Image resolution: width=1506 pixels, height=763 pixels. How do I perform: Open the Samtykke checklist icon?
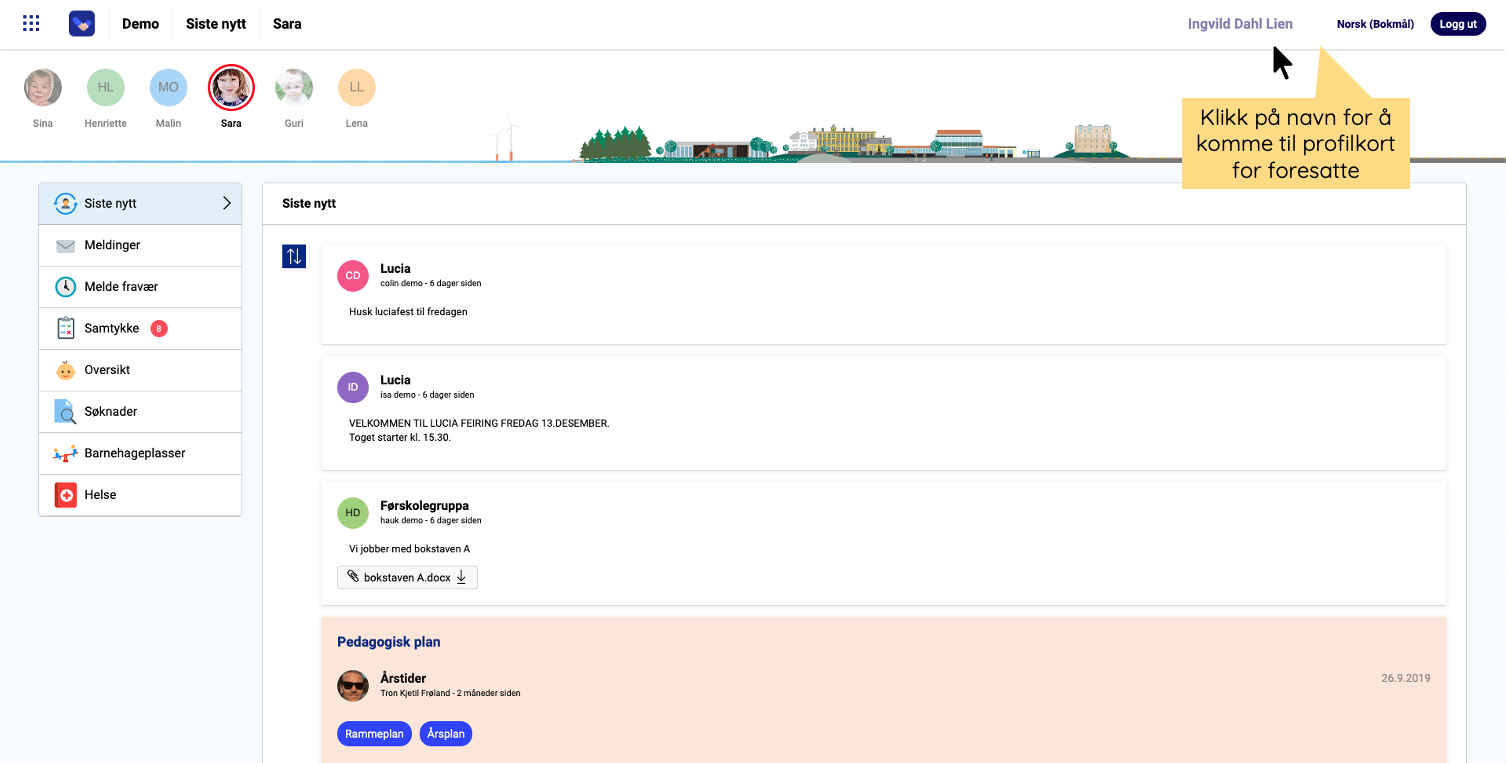click(x=66, y=329)
